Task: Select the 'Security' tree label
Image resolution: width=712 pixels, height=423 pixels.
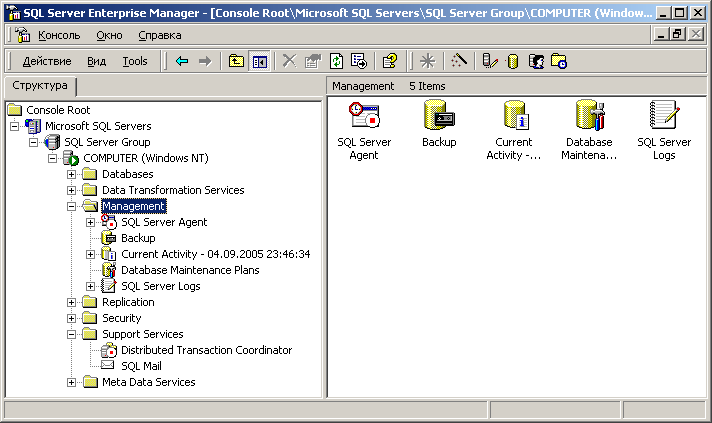Action: (122, 318)
